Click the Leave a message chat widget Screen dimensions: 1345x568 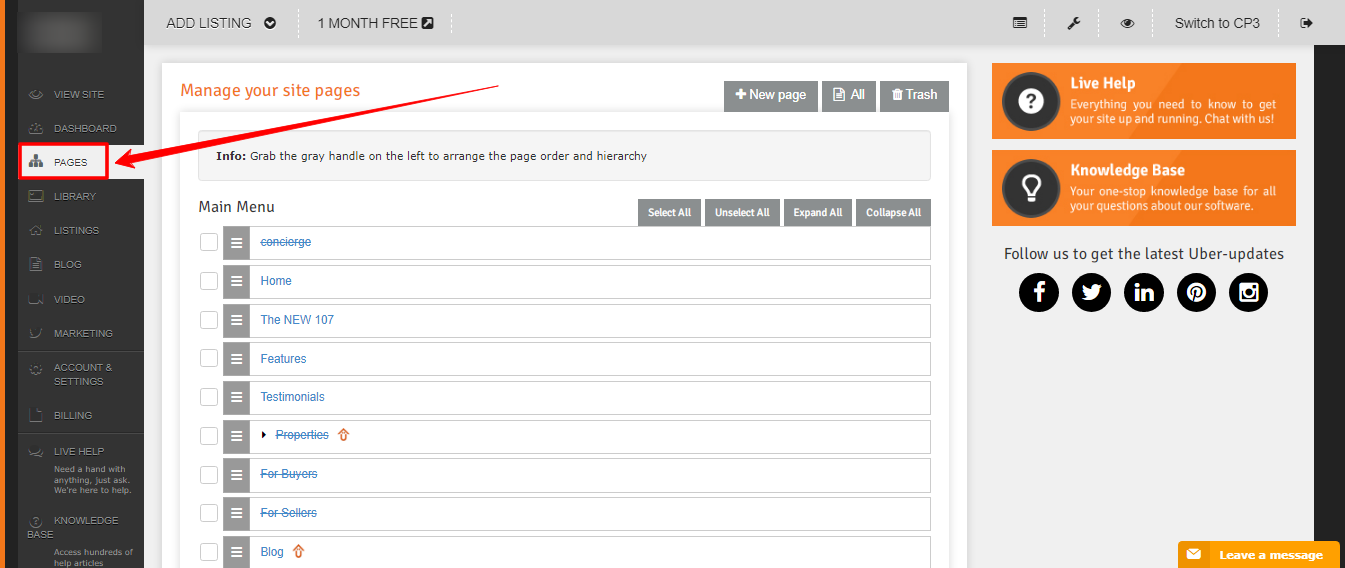[1258, 555]
